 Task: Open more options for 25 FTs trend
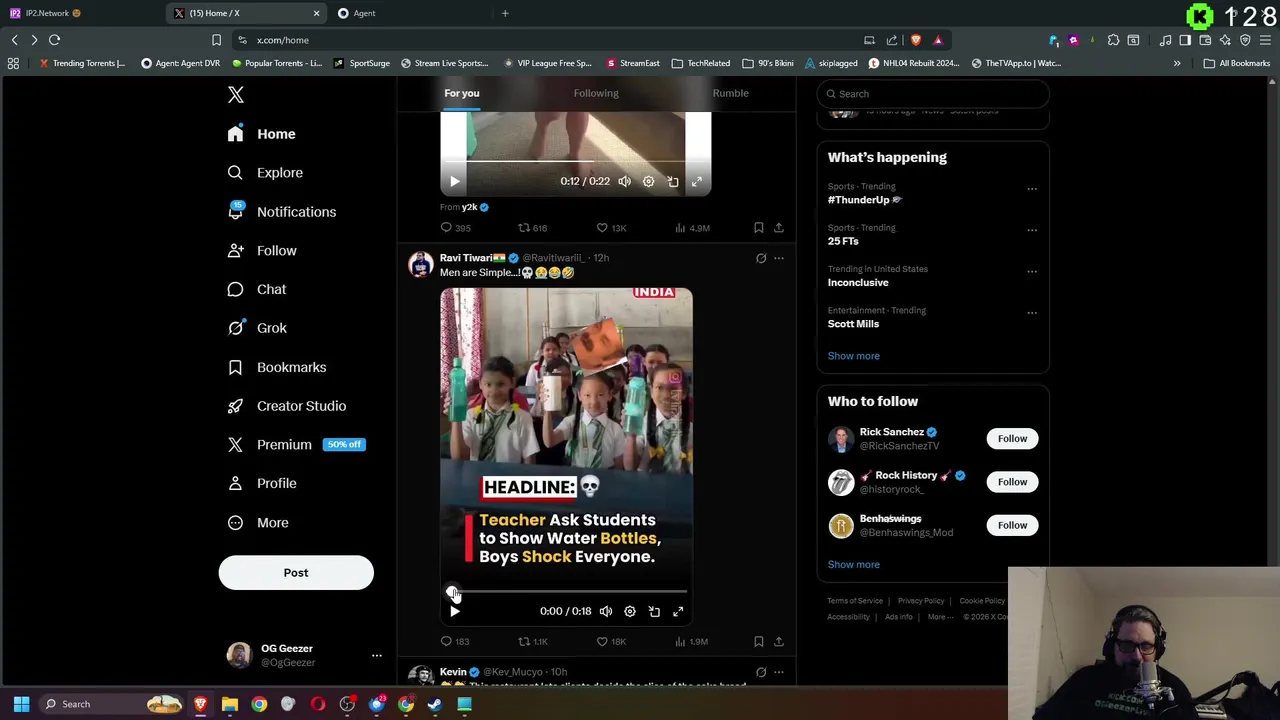pyautogui.click(x=1032, y=230)
